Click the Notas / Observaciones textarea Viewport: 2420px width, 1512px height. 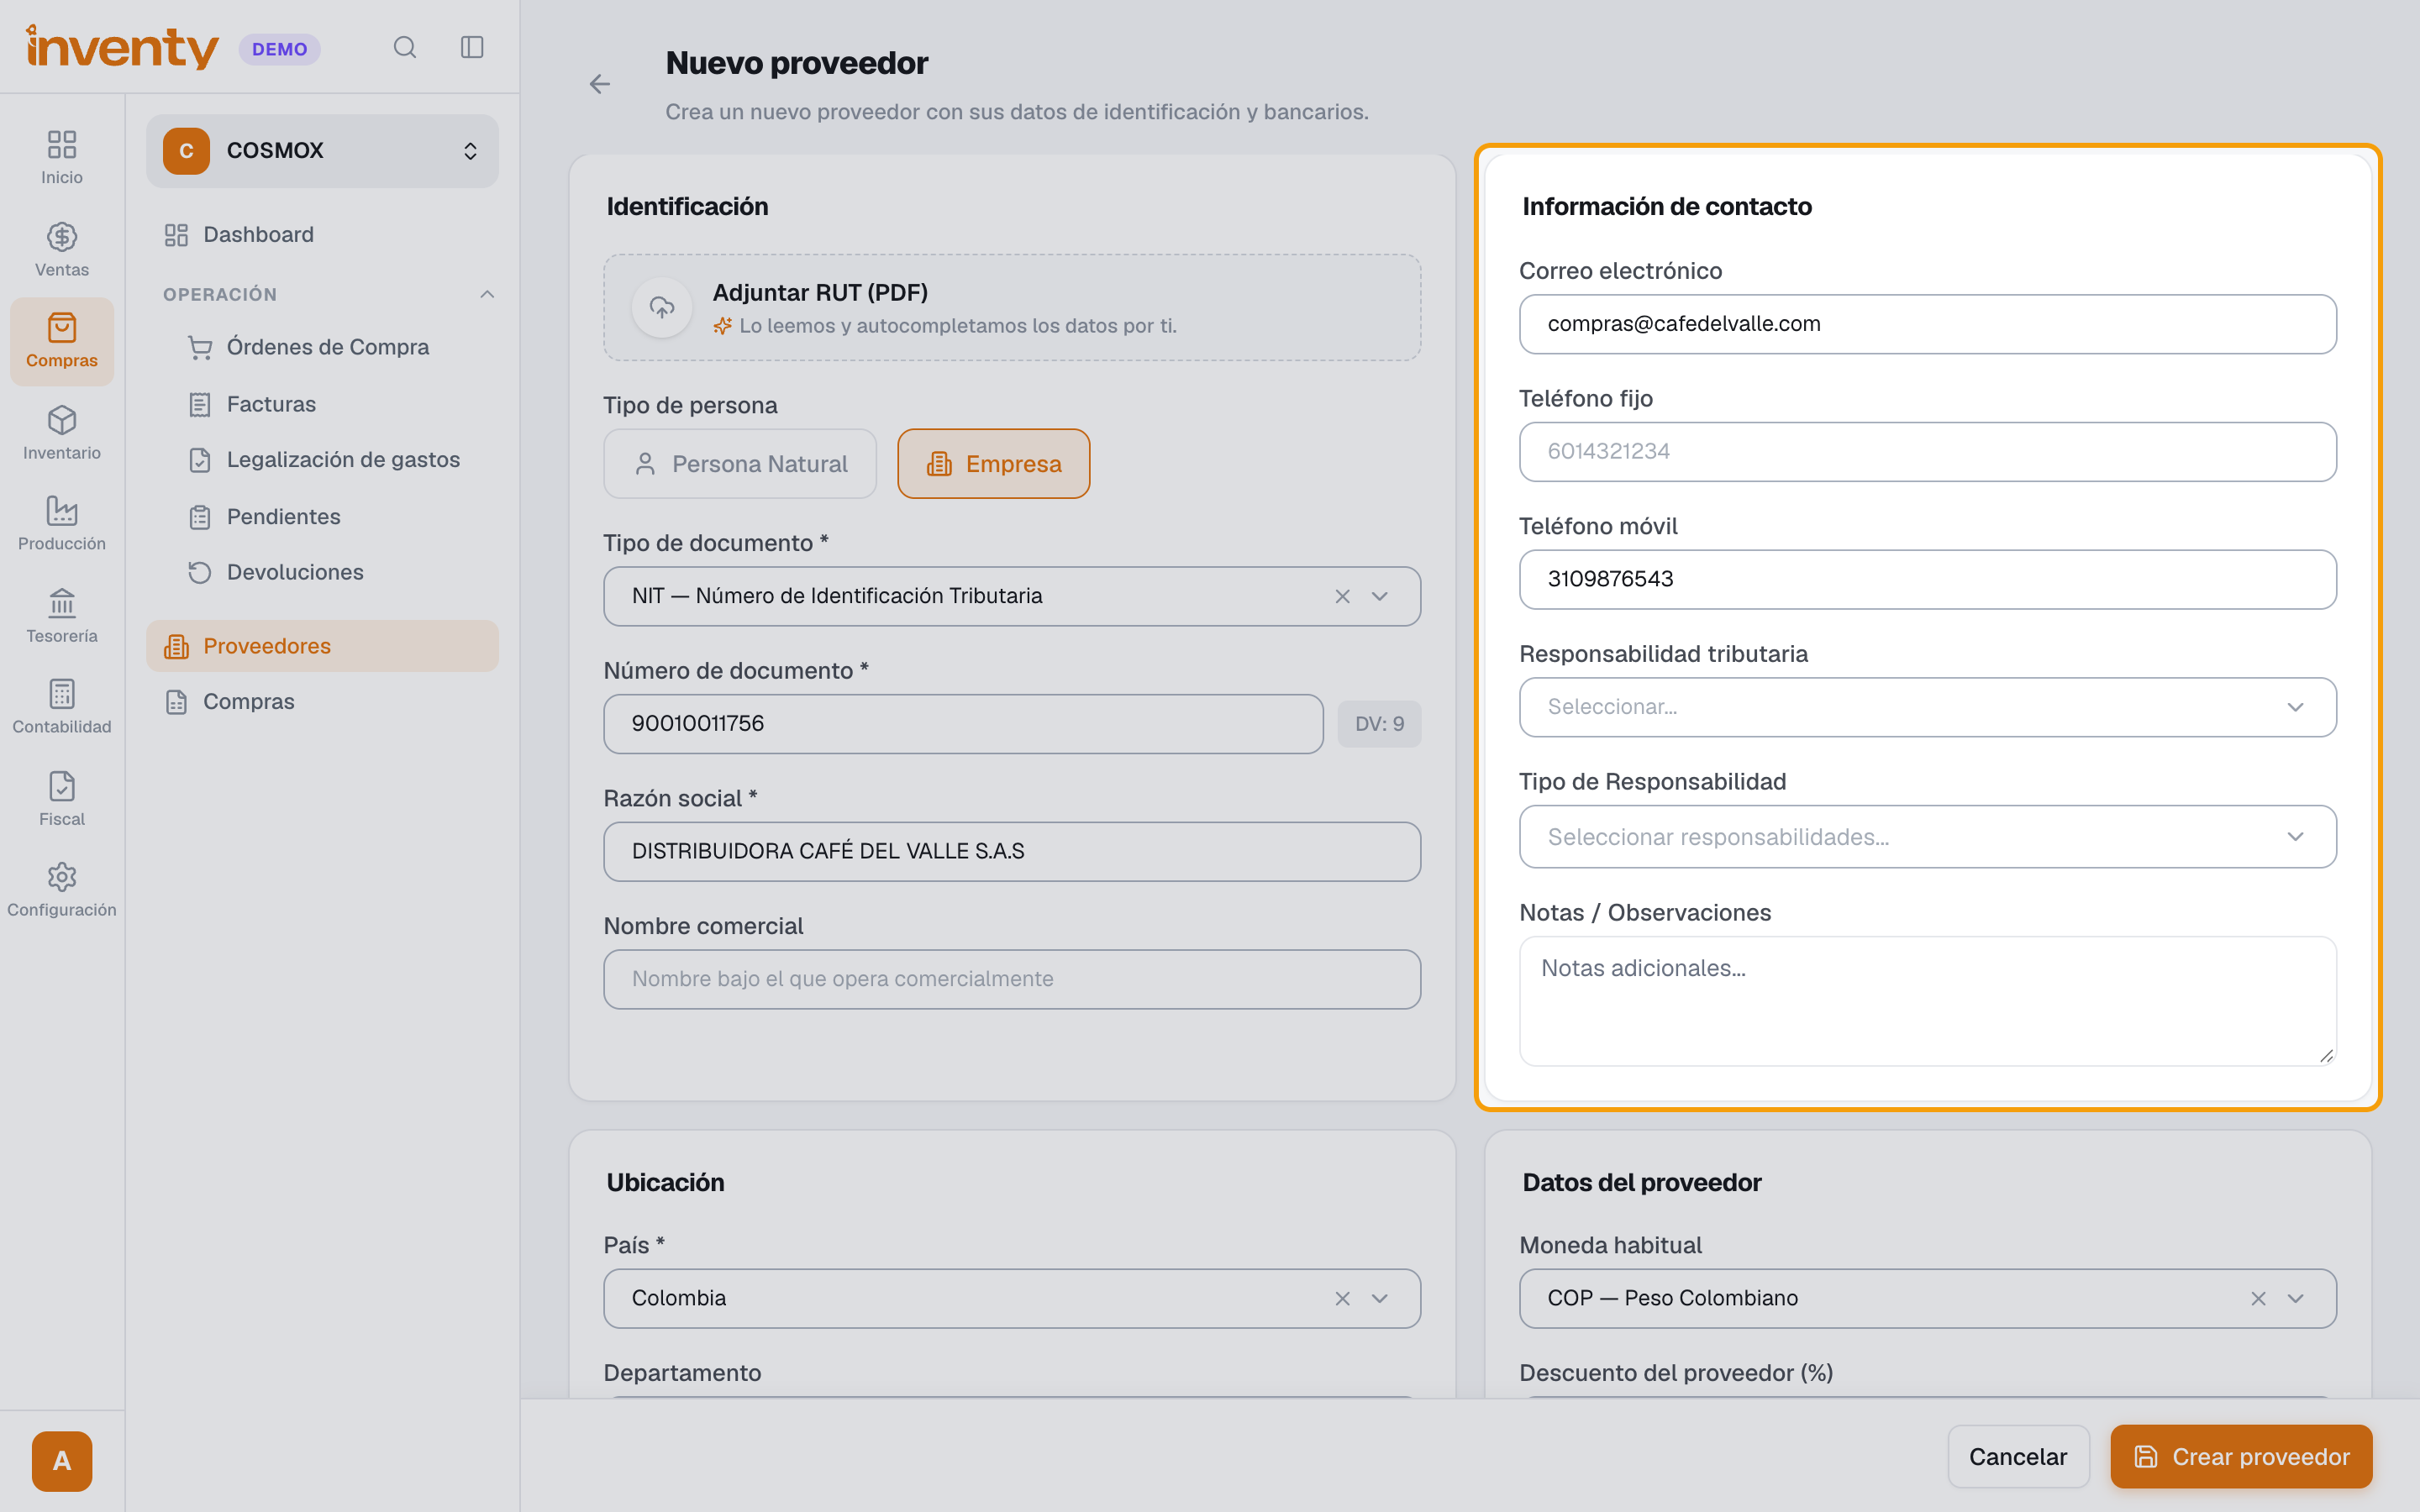point(1927,1001)
